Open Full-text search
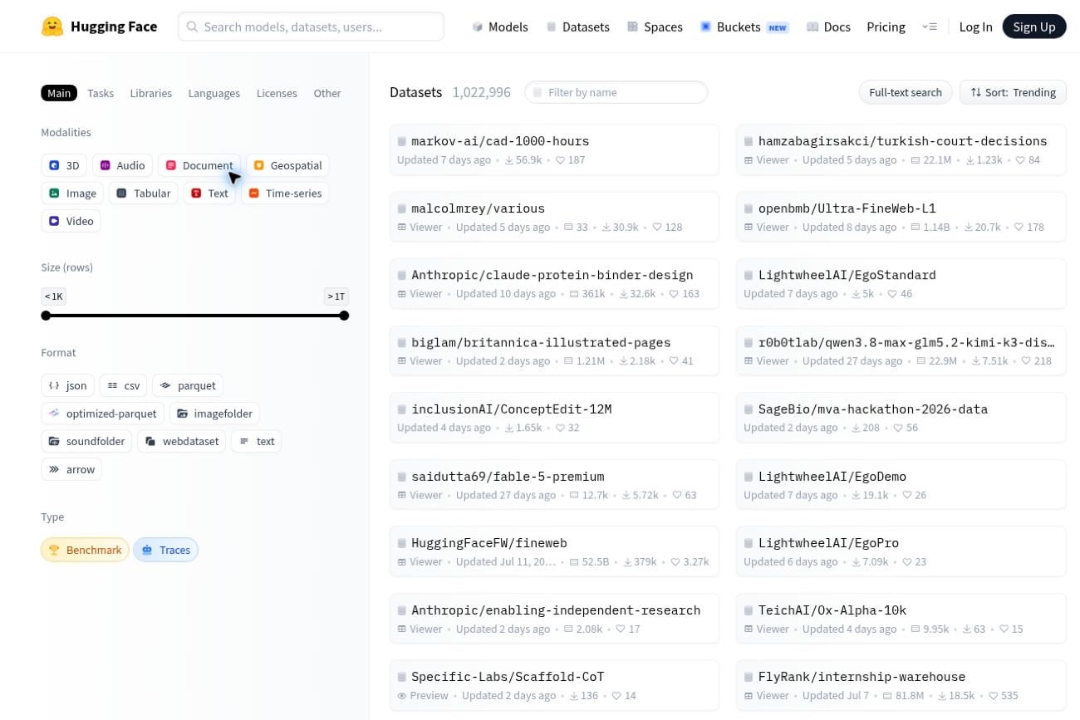 tap(905, 92)
